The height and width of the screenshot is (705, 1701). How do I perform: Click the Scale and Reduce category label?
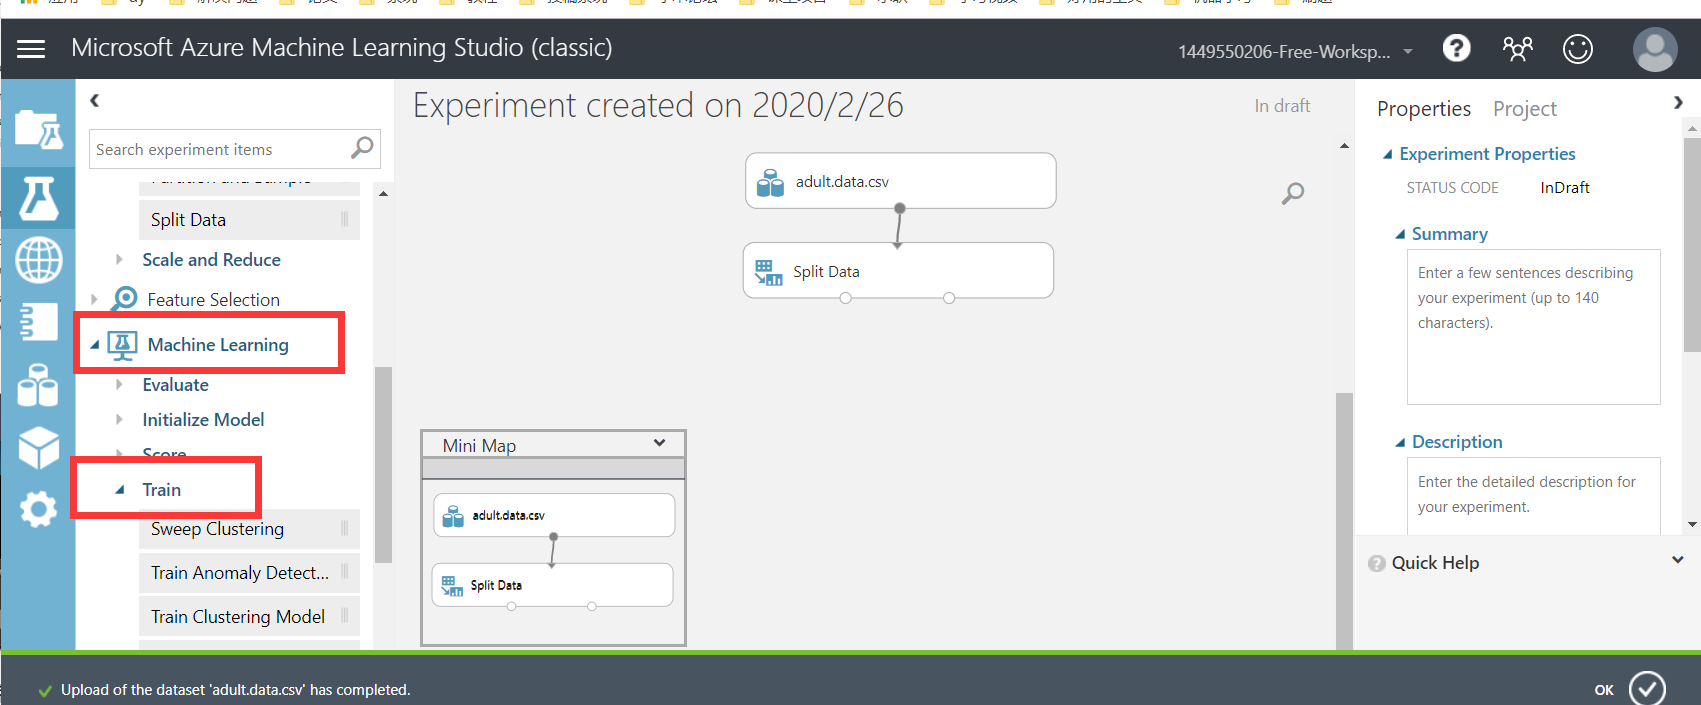pyautogui.click(x=211, y=259)
